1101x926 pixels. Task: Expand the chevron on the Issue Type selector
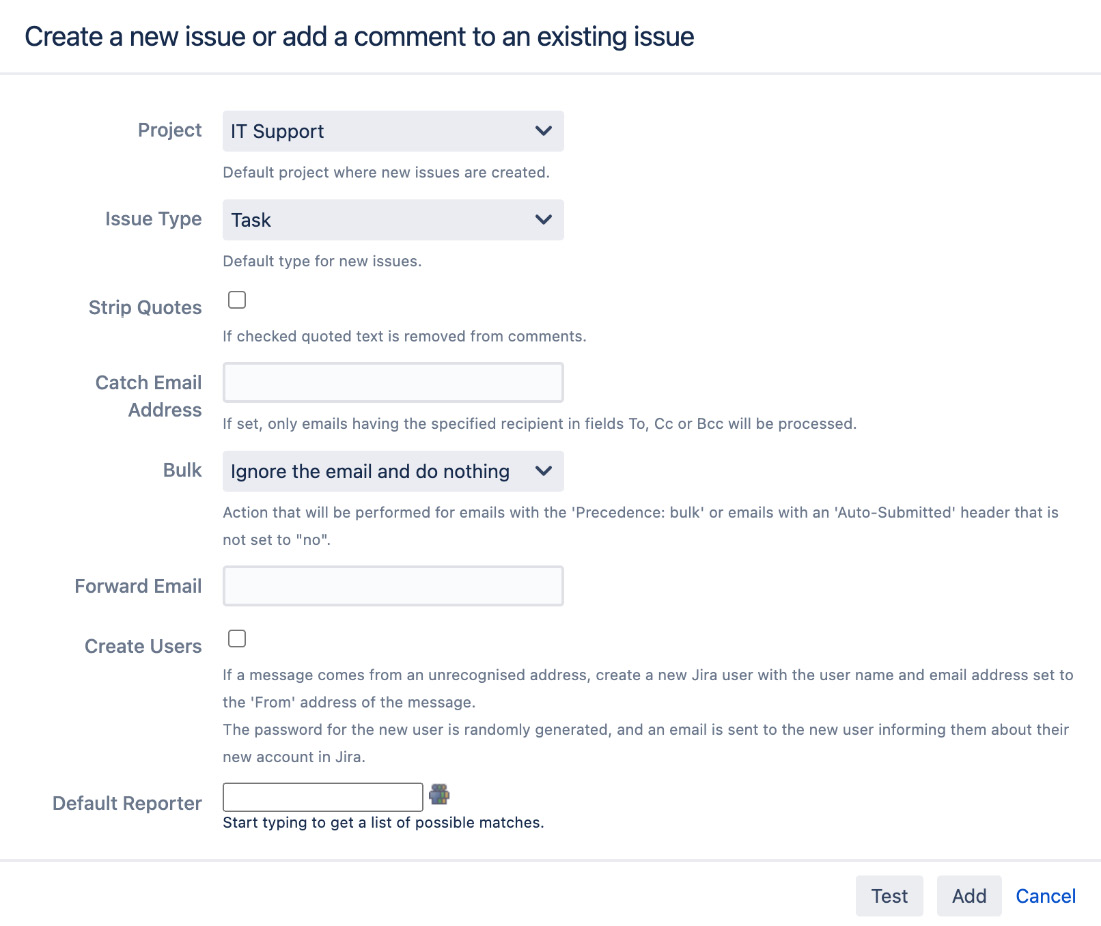[543, 220]
